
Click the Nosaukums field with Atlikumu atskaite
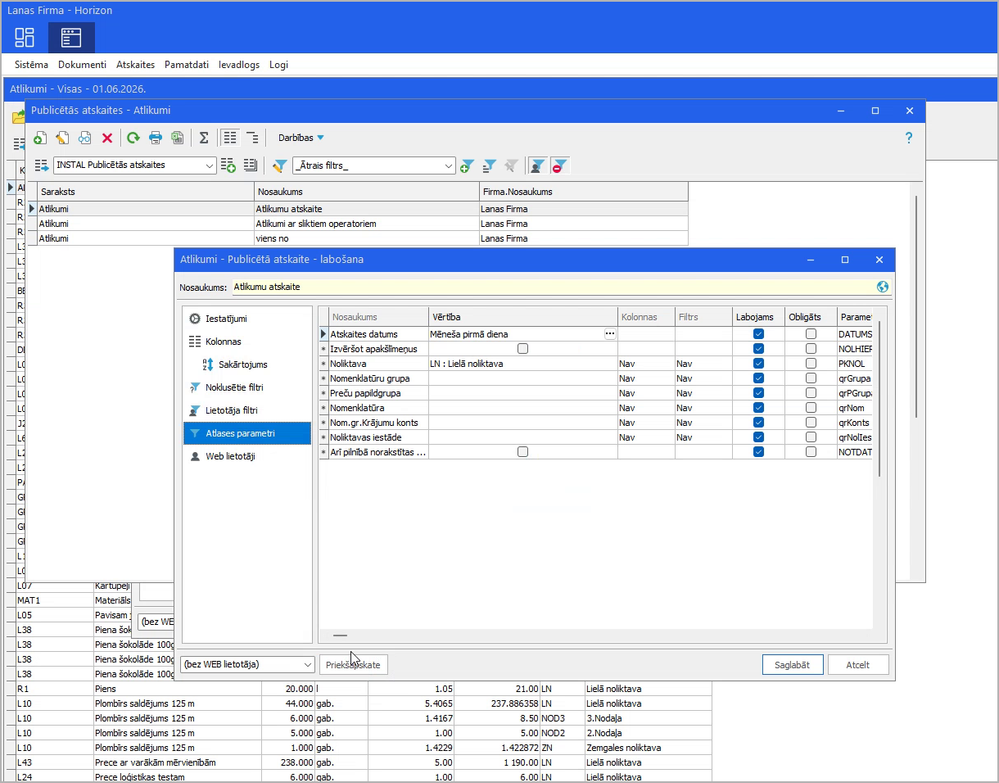point(553,287)
